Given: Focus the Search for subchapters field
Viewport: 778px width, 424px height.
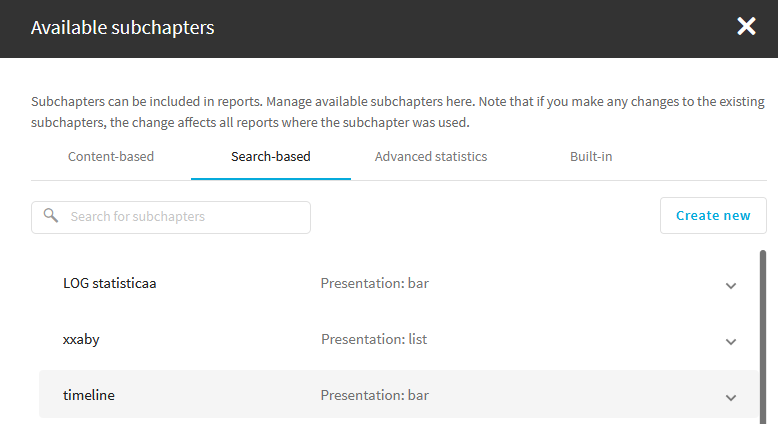Looking at the screenshot, I should click(171, 217).
